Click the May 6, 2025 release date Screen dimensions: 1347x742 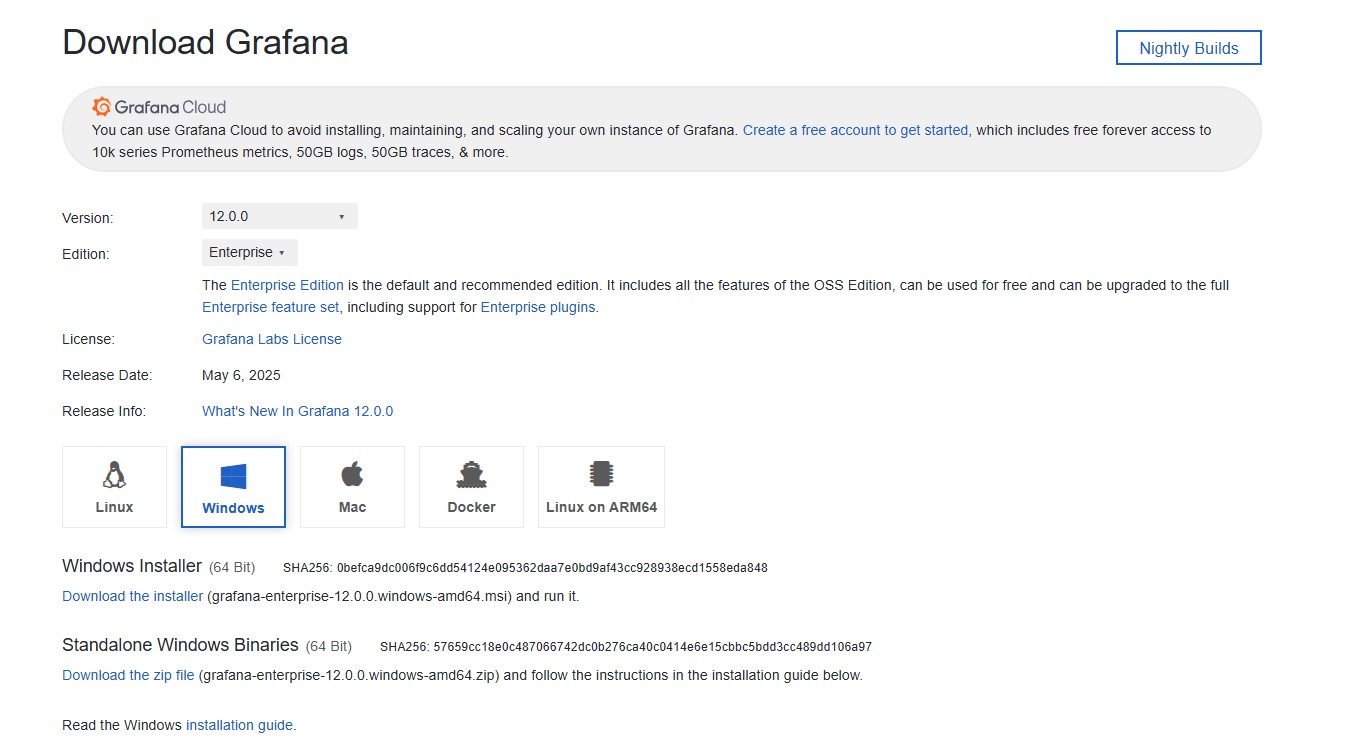(241, 375)
